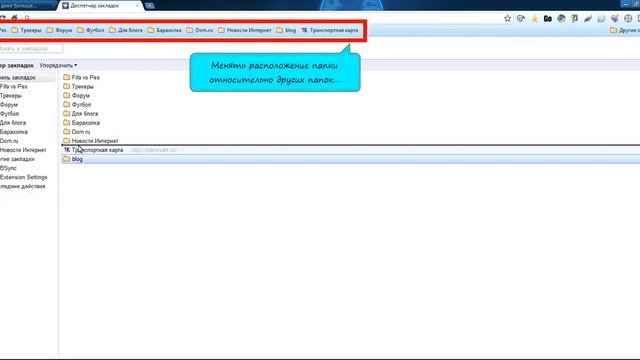
Task: Select Для блога row in the folder list
Action: point(351,113)
